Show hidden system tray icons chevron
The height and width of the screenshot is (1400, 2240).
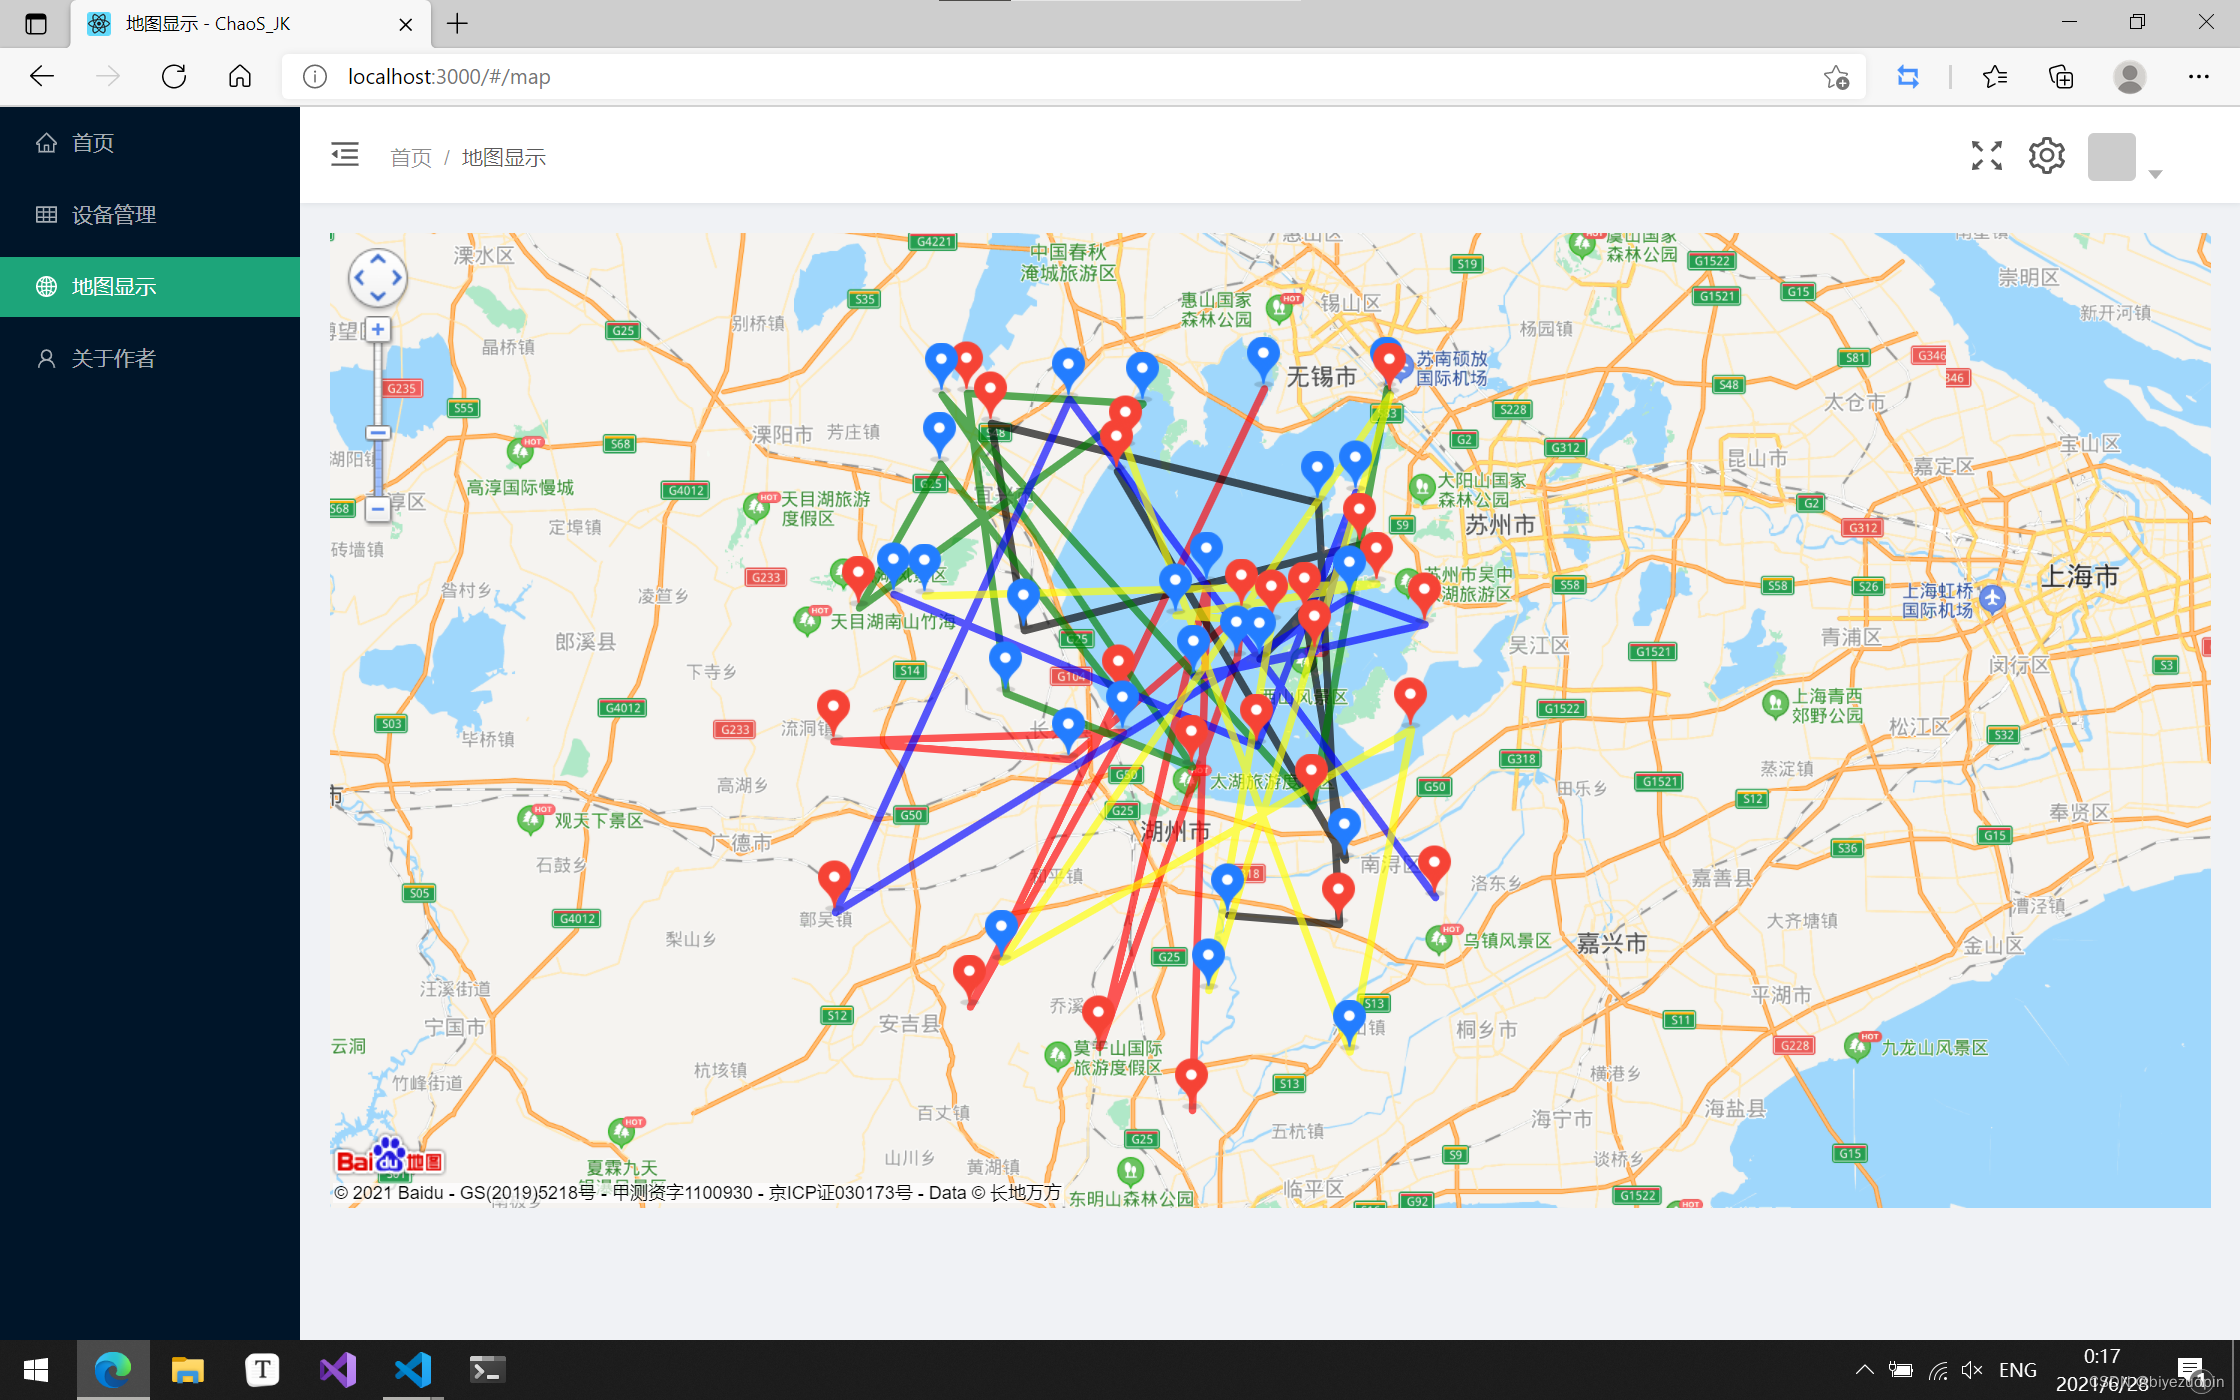pyautogui.click(x=1863, y=1370)
